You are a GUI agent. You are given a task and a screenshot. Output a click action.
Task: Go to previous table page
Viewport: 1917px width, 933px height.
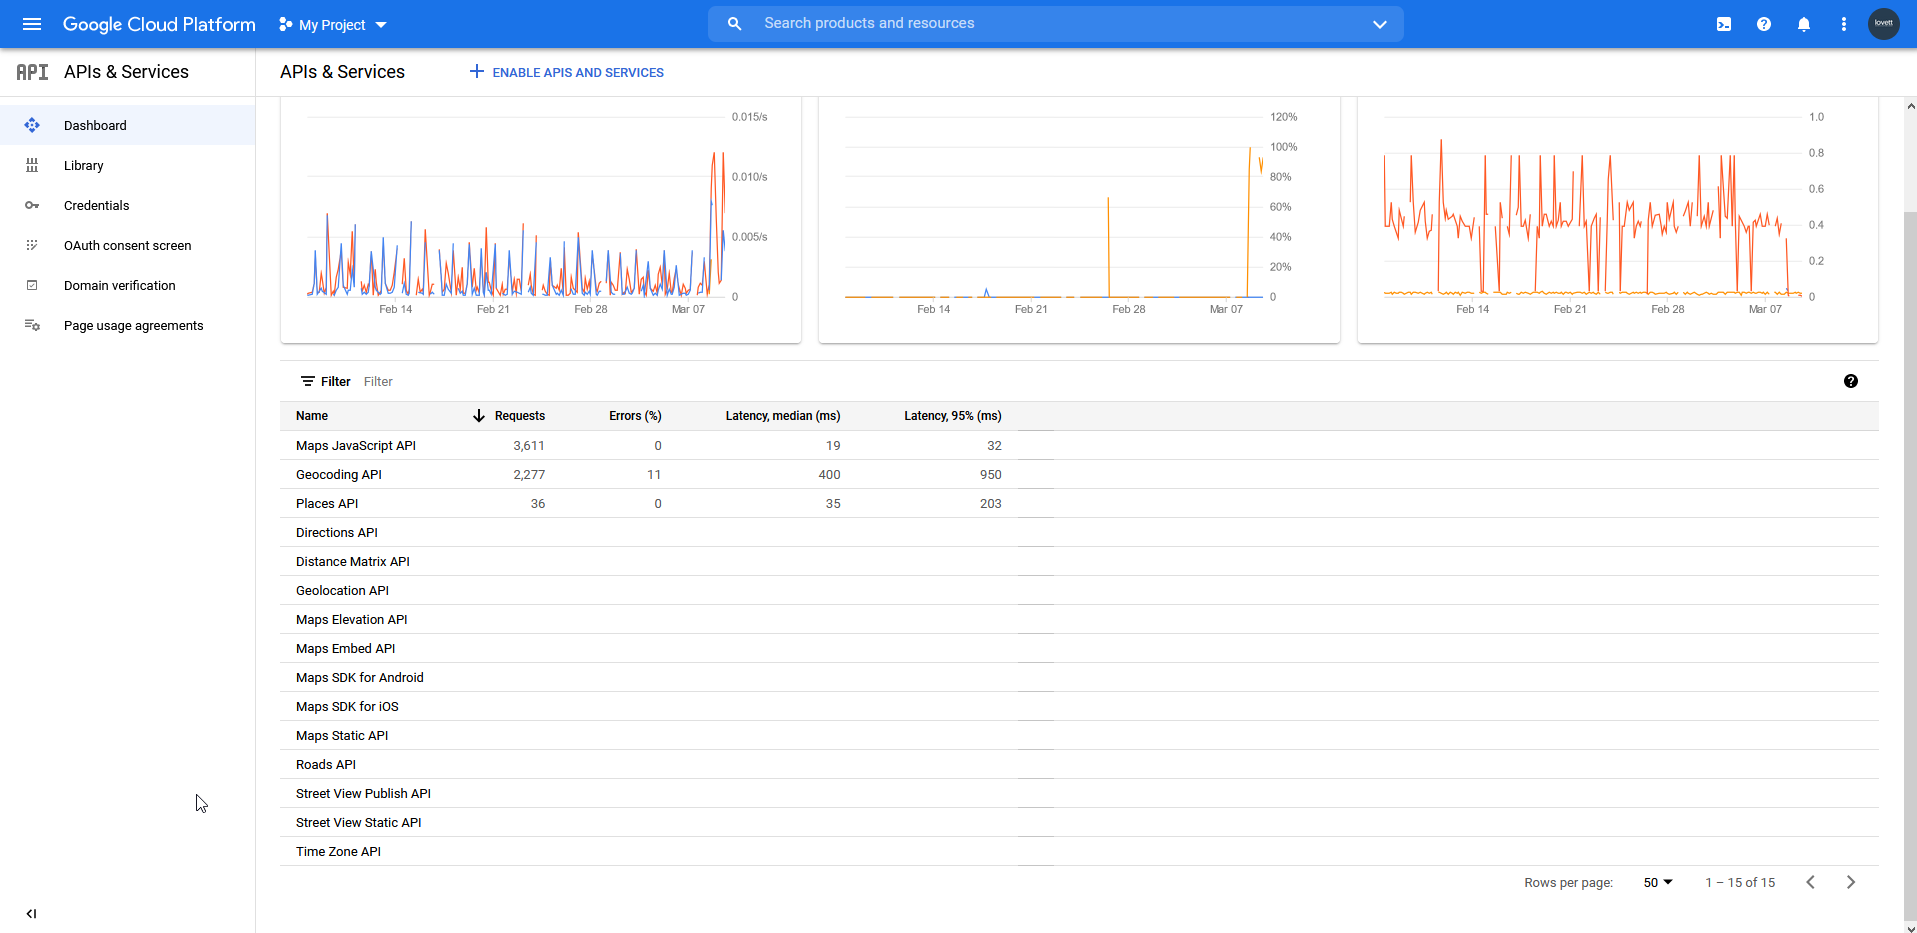click(1810, 882)
